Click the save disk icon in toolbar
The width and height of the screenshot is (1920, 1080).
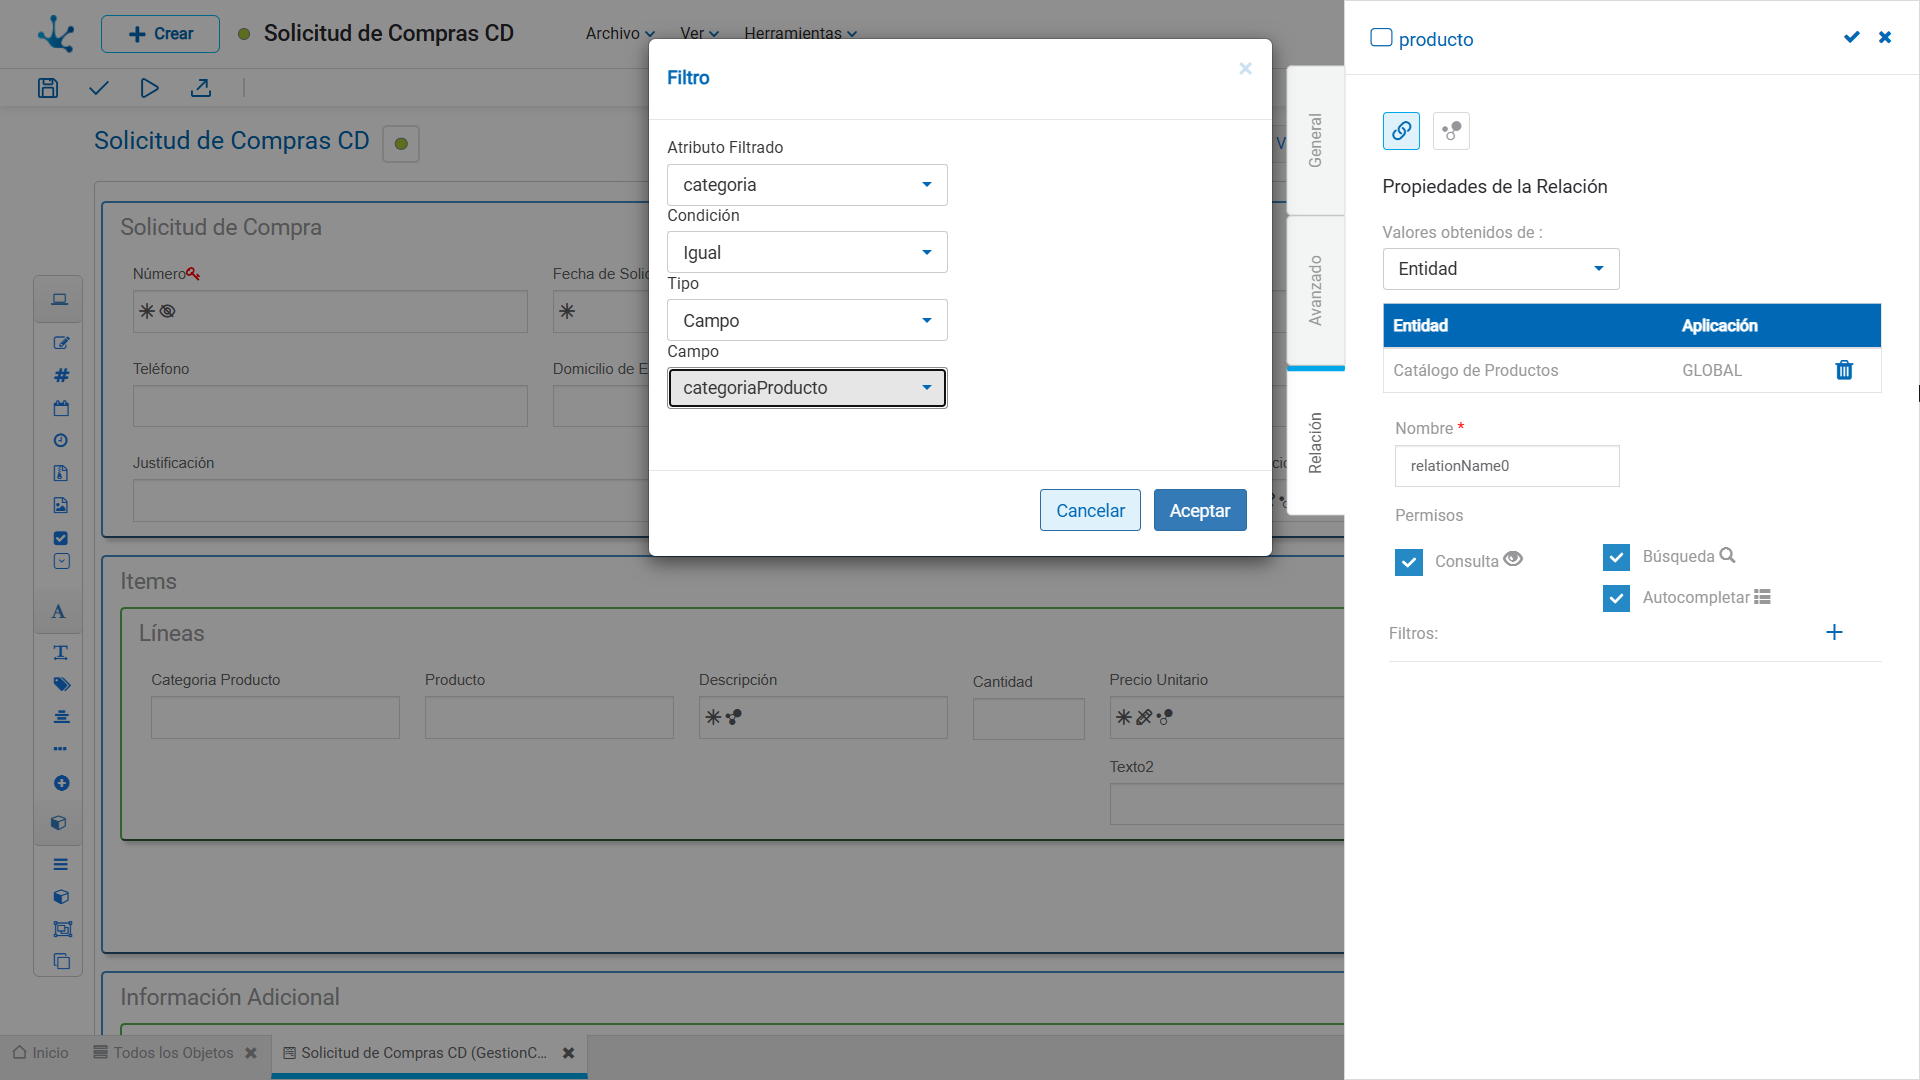[48, 88]
